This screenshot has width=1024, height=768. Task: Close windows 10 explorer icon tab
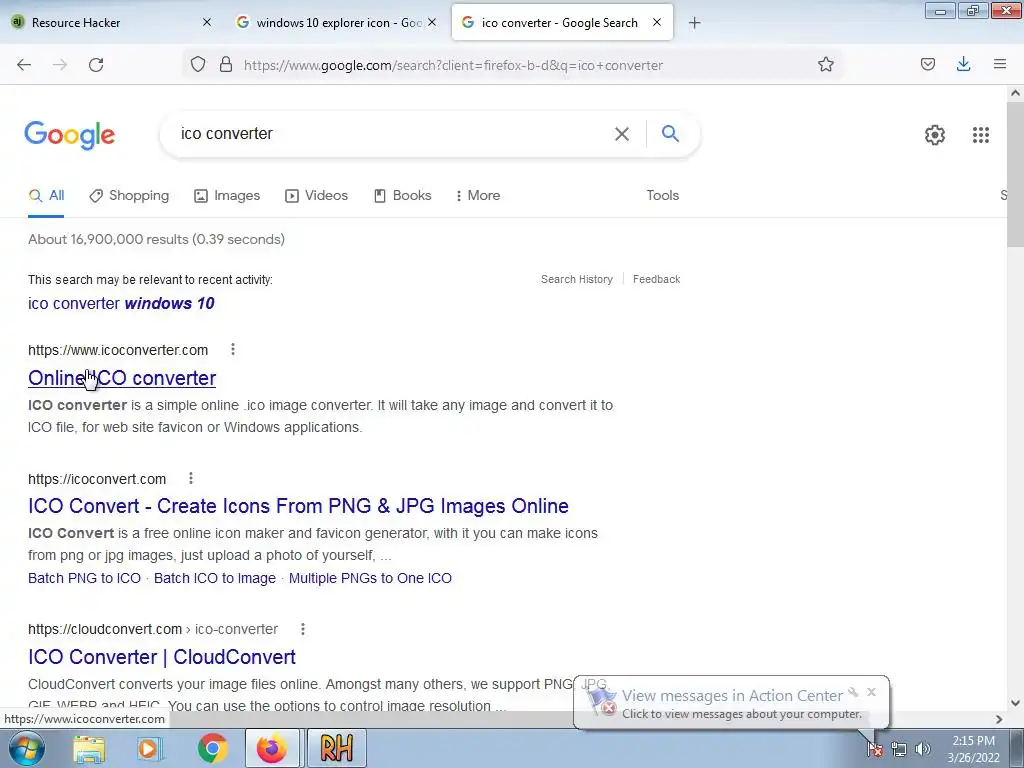(432, 22)
